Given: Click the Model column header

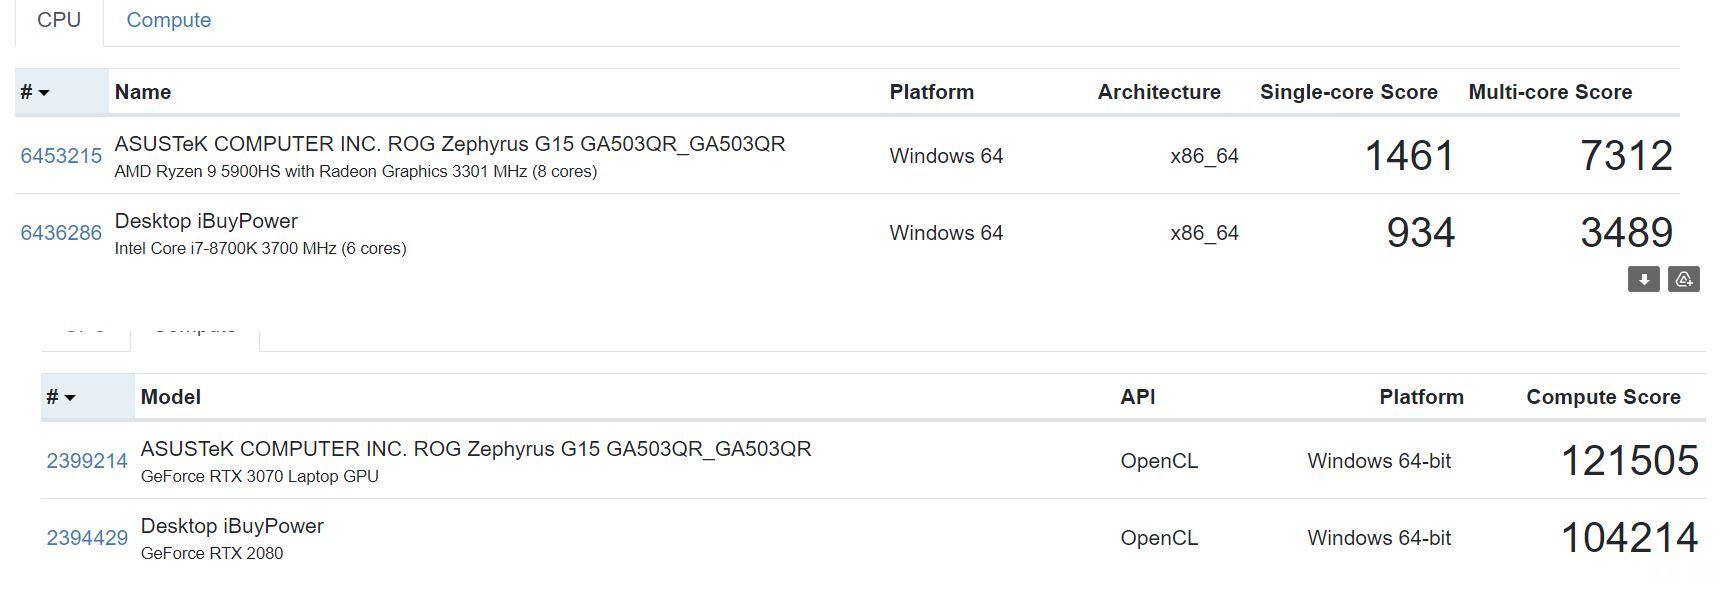Looking at the screenshot, I should pyautogui.click(x=171, y=397).
